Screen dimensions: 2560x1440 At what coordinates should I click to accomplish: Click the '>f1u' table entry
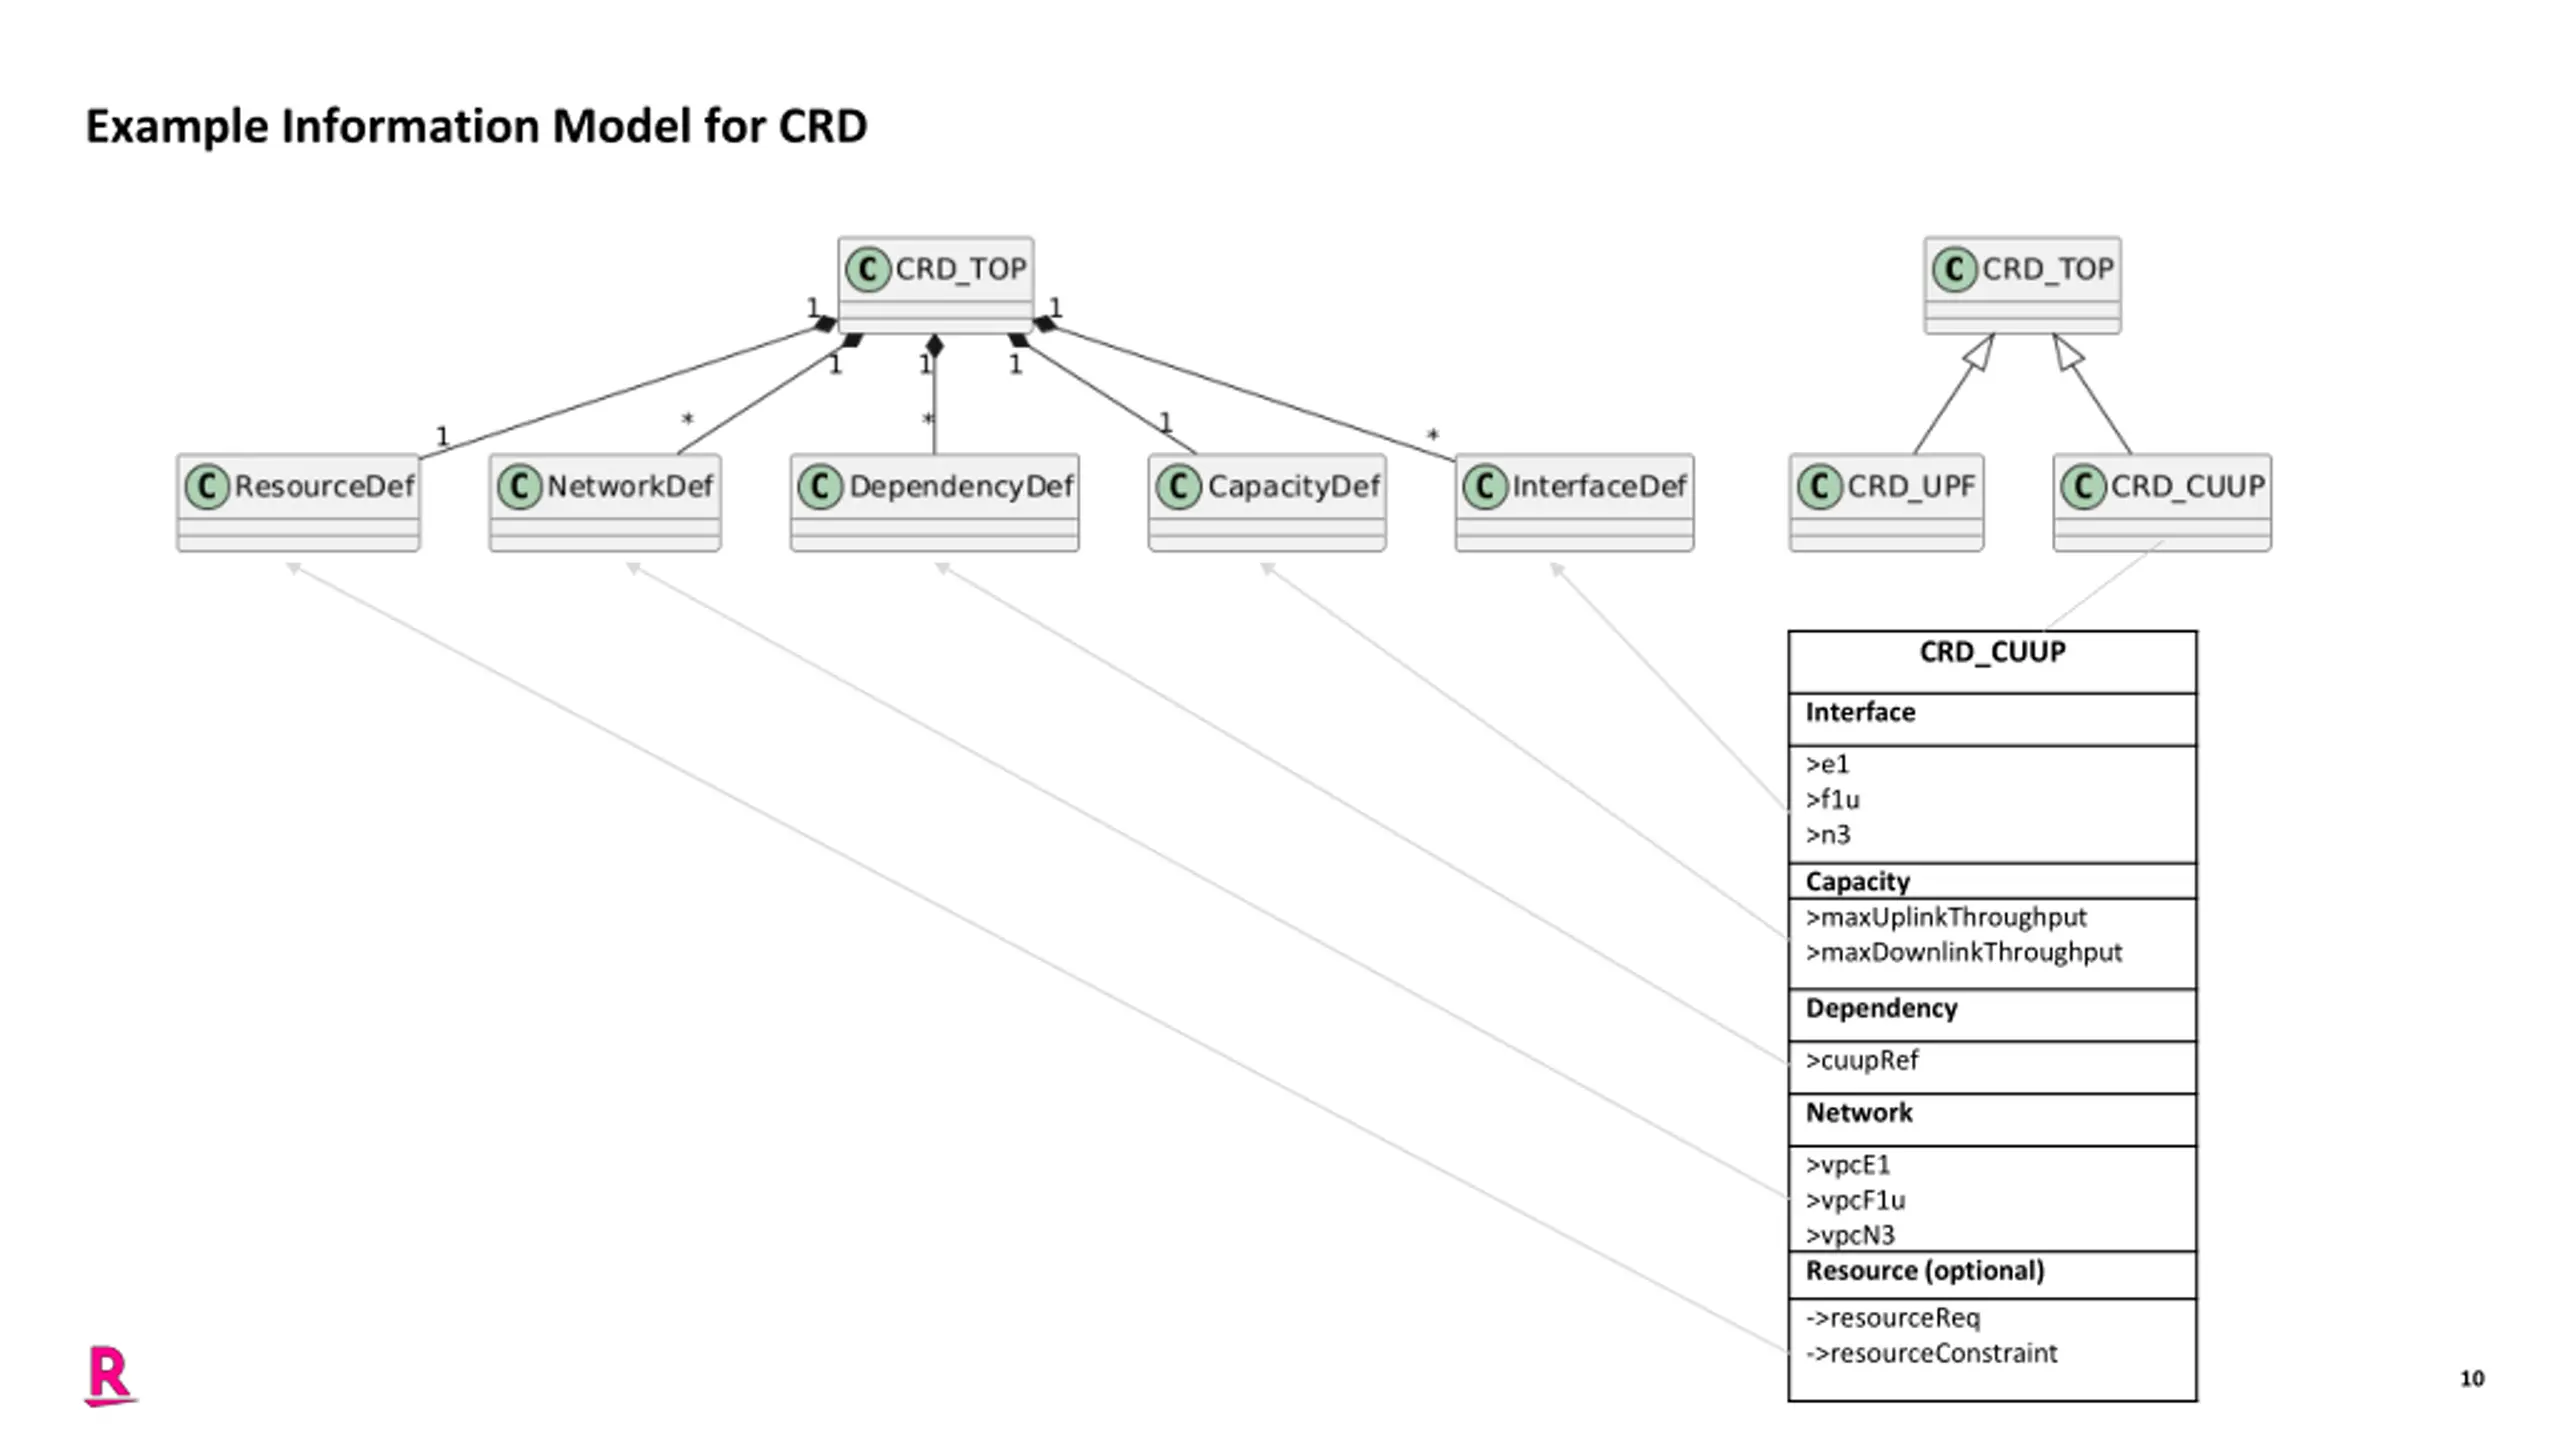[1832, 799]
